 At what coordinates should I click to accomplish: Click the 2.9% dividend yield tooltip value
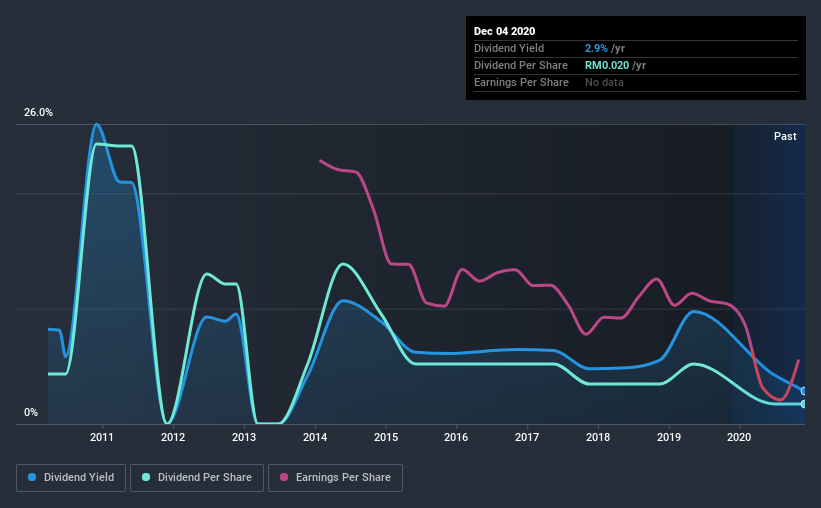[x=596, y=48]
